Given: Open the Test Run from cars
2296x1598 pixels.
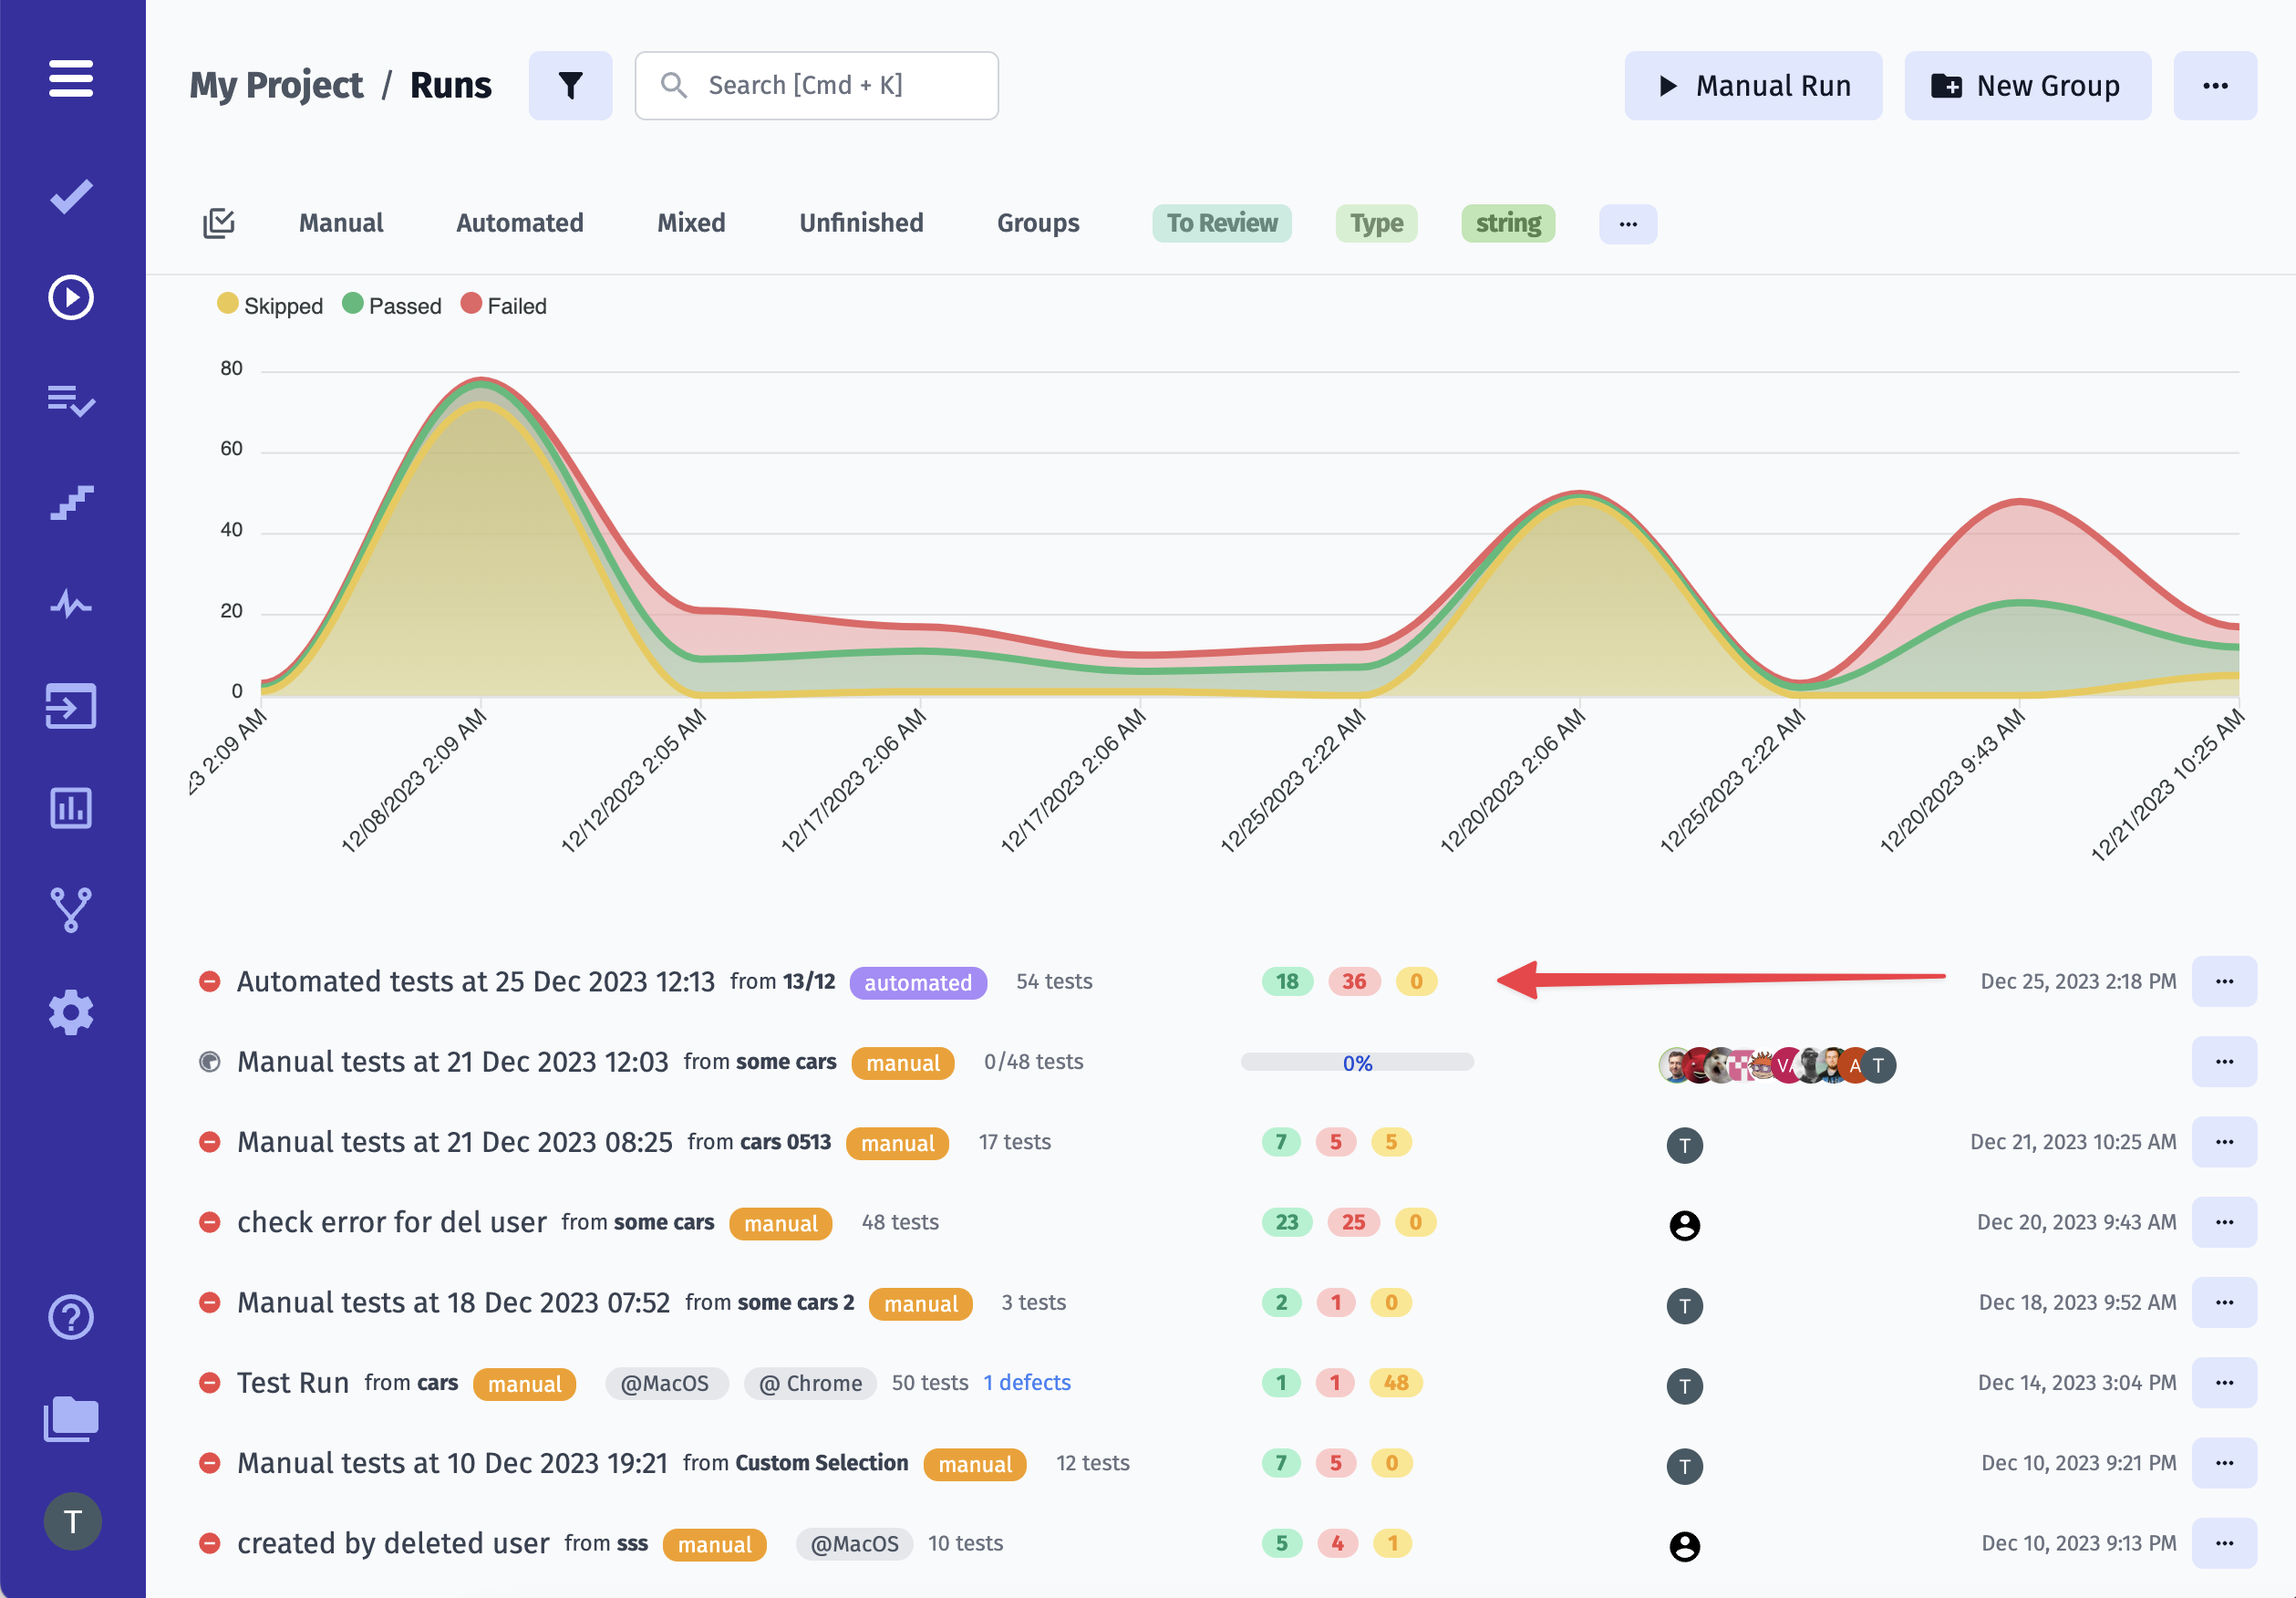Looking at the screenshot, I should (293, 1382).
